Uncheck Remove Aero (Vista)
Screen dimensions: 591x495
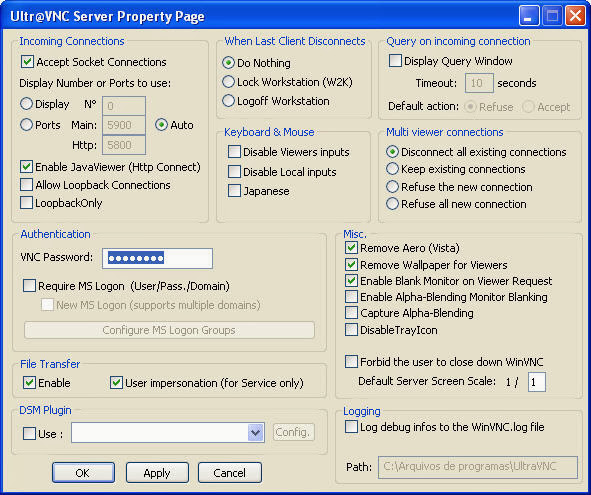pos(351,248)
